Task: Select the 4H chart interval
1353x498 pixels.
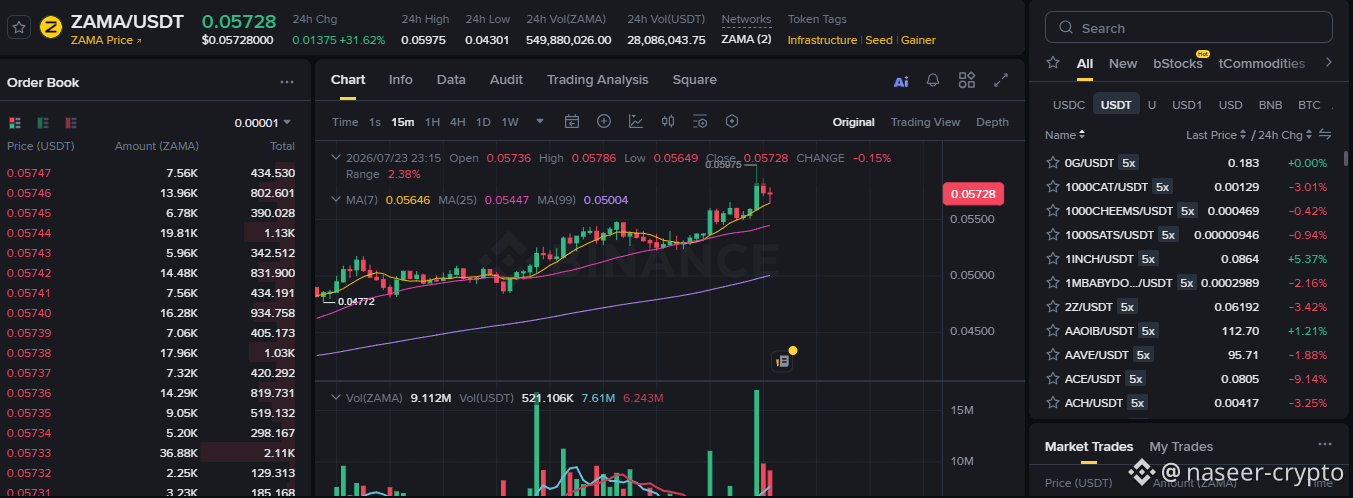Action: point(457,122)
